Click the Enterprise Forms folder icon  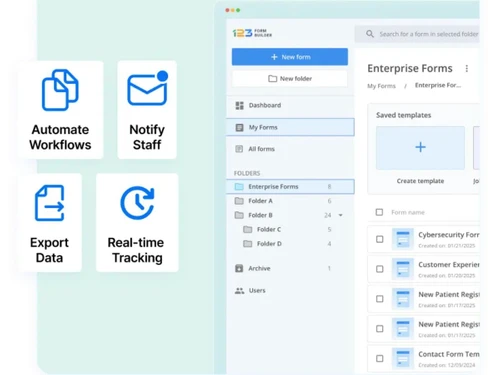pyautogui.click(x=239, y=186)
